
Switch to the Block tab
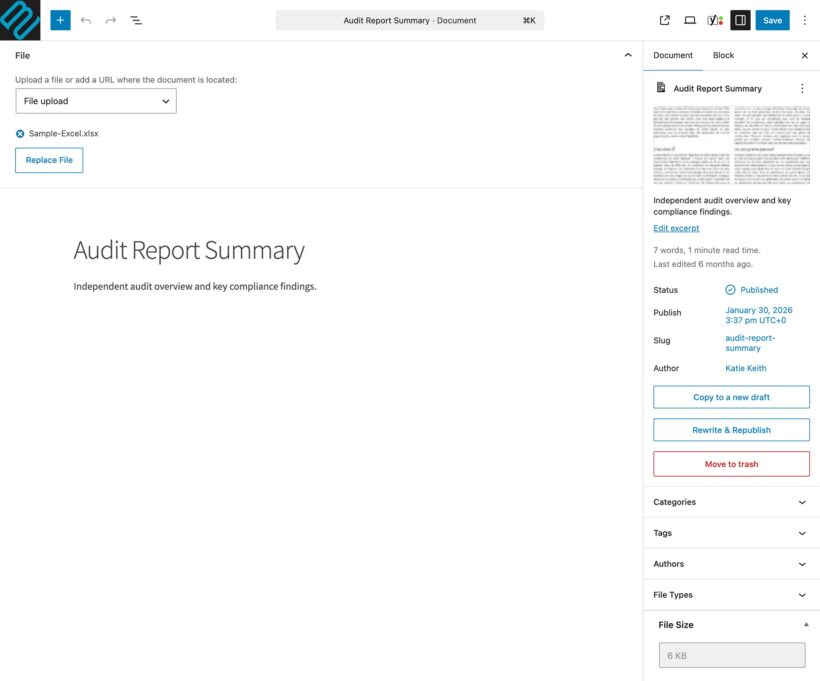(x=723, y=55)
